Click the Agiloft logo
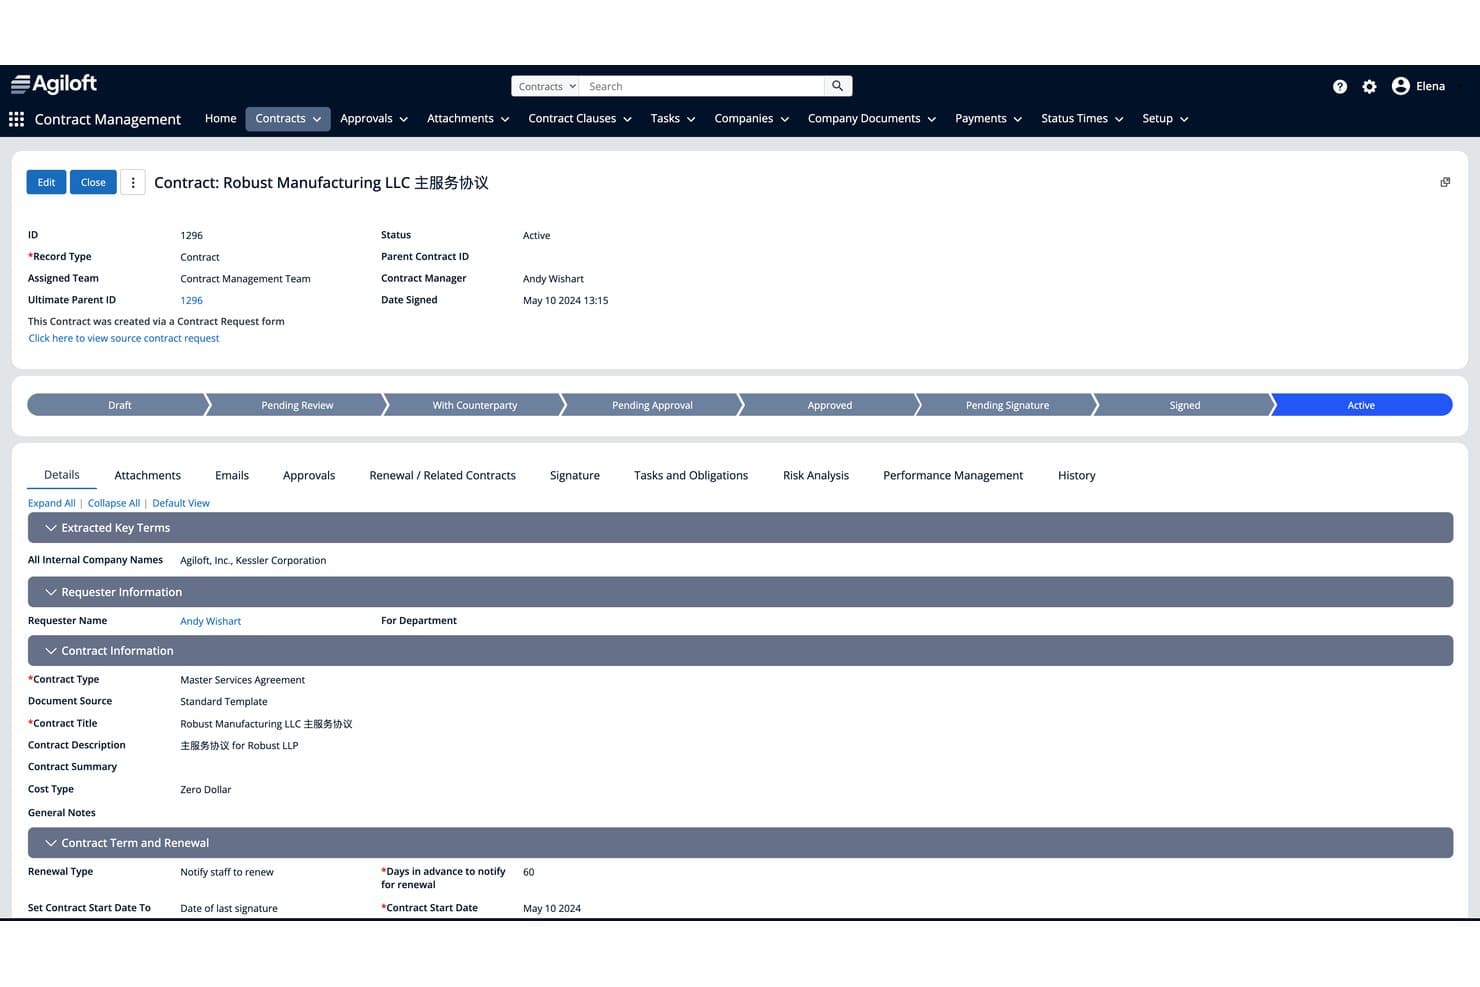This screenshot has width=1480, height=987. tap(54, 84)
